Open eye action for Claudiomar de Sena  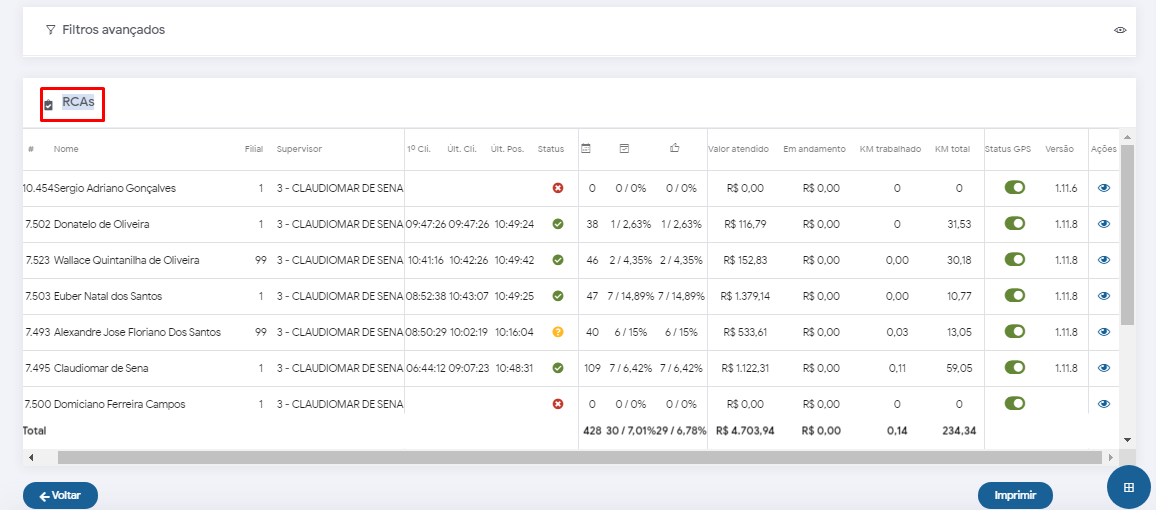tap(1104, 368)
